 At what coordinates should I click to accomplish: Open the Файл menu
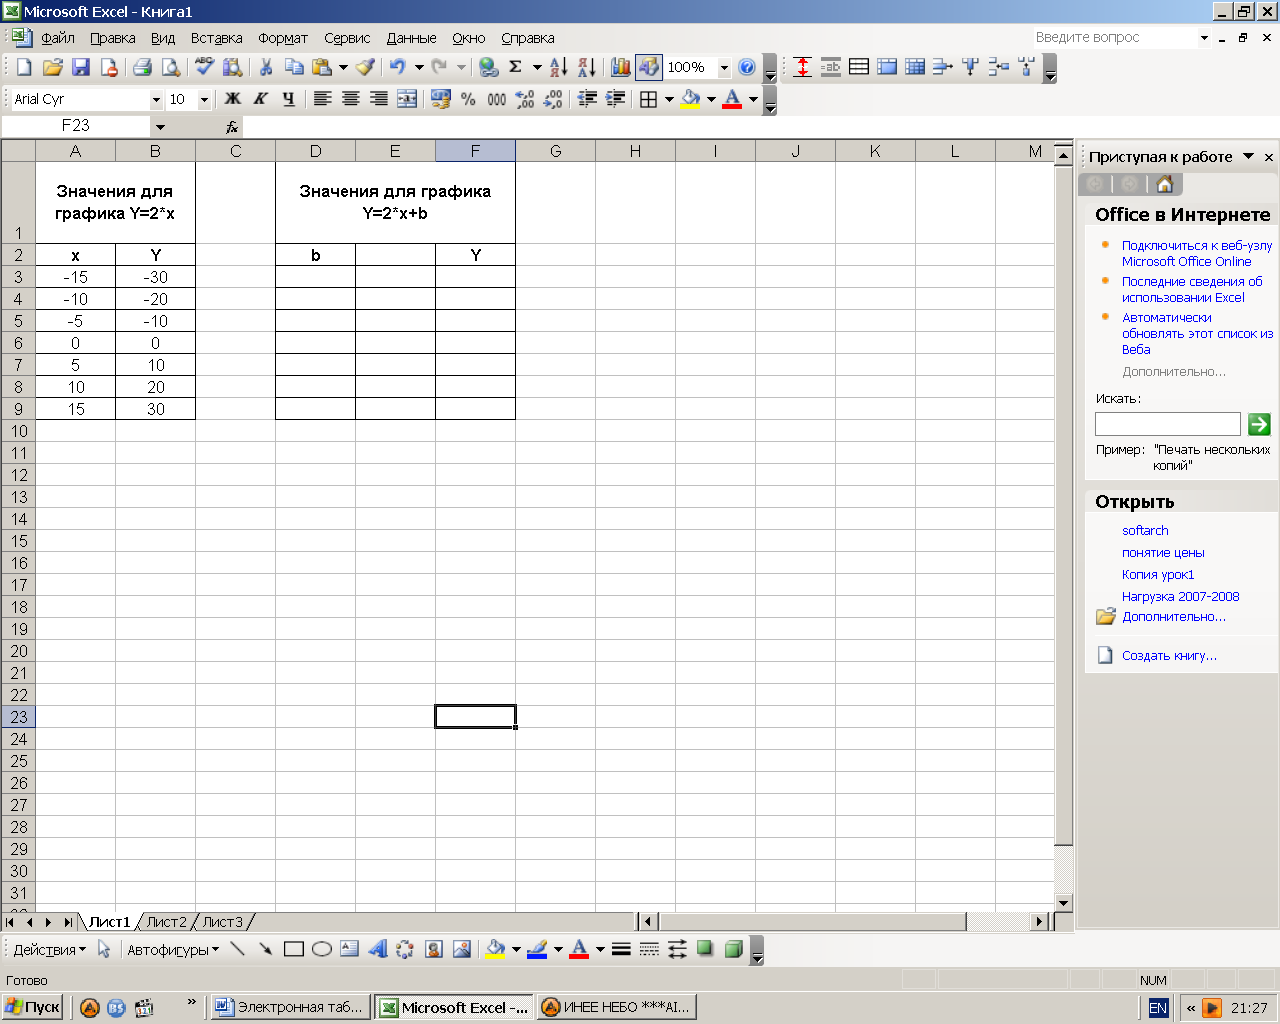[58, 38]
